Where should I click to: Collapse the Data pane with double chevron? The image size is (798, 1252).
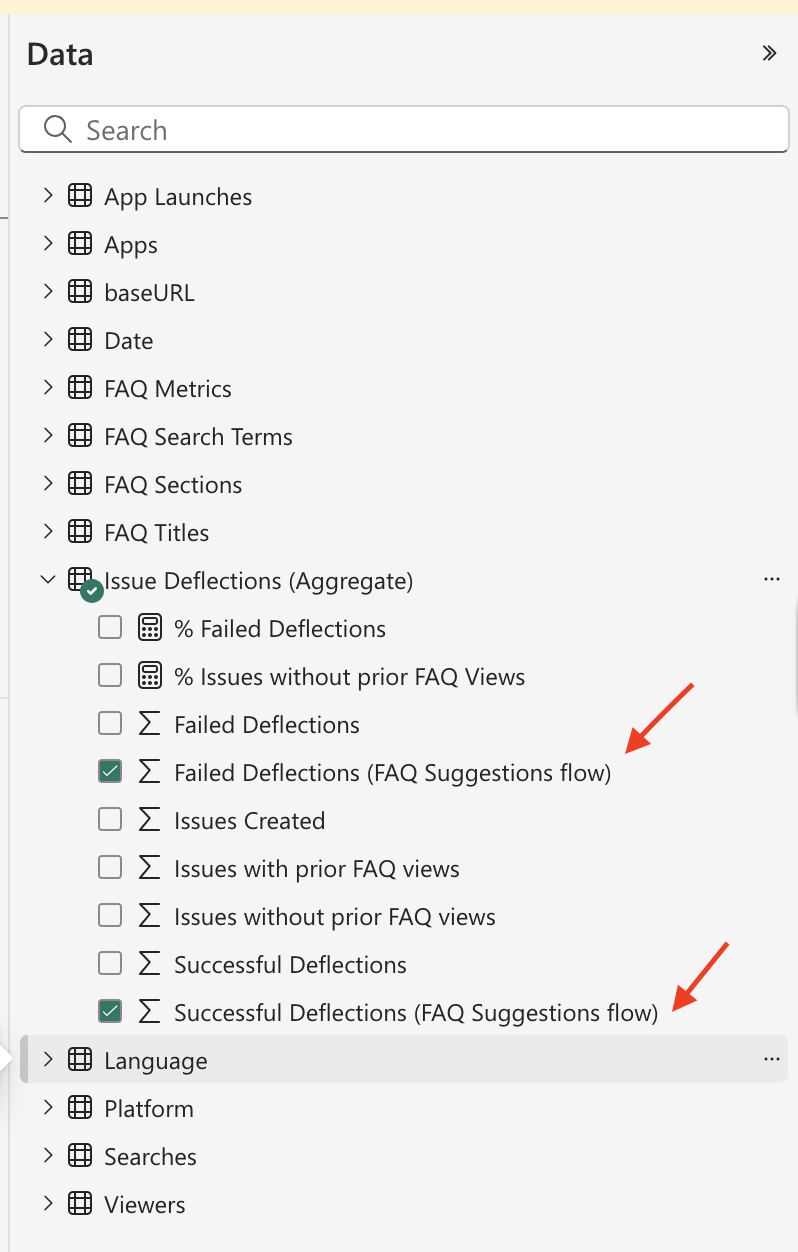coord(769,54)
